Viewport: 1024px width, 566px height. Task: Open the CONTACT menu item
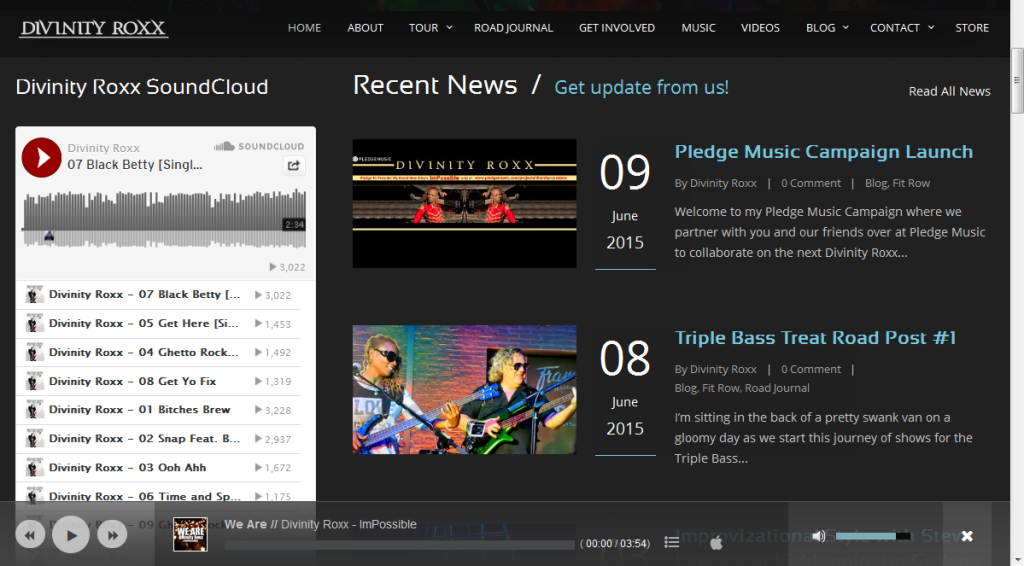tap(895, 27)
